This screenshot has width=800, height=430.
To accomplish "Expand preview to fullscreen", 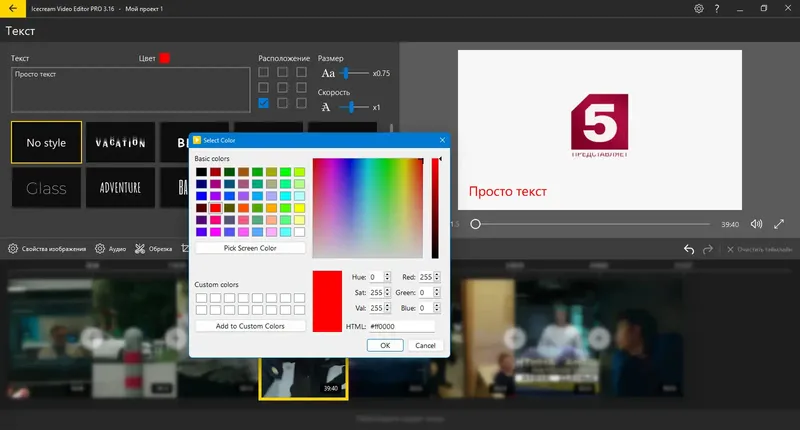I will pos(779,224).
